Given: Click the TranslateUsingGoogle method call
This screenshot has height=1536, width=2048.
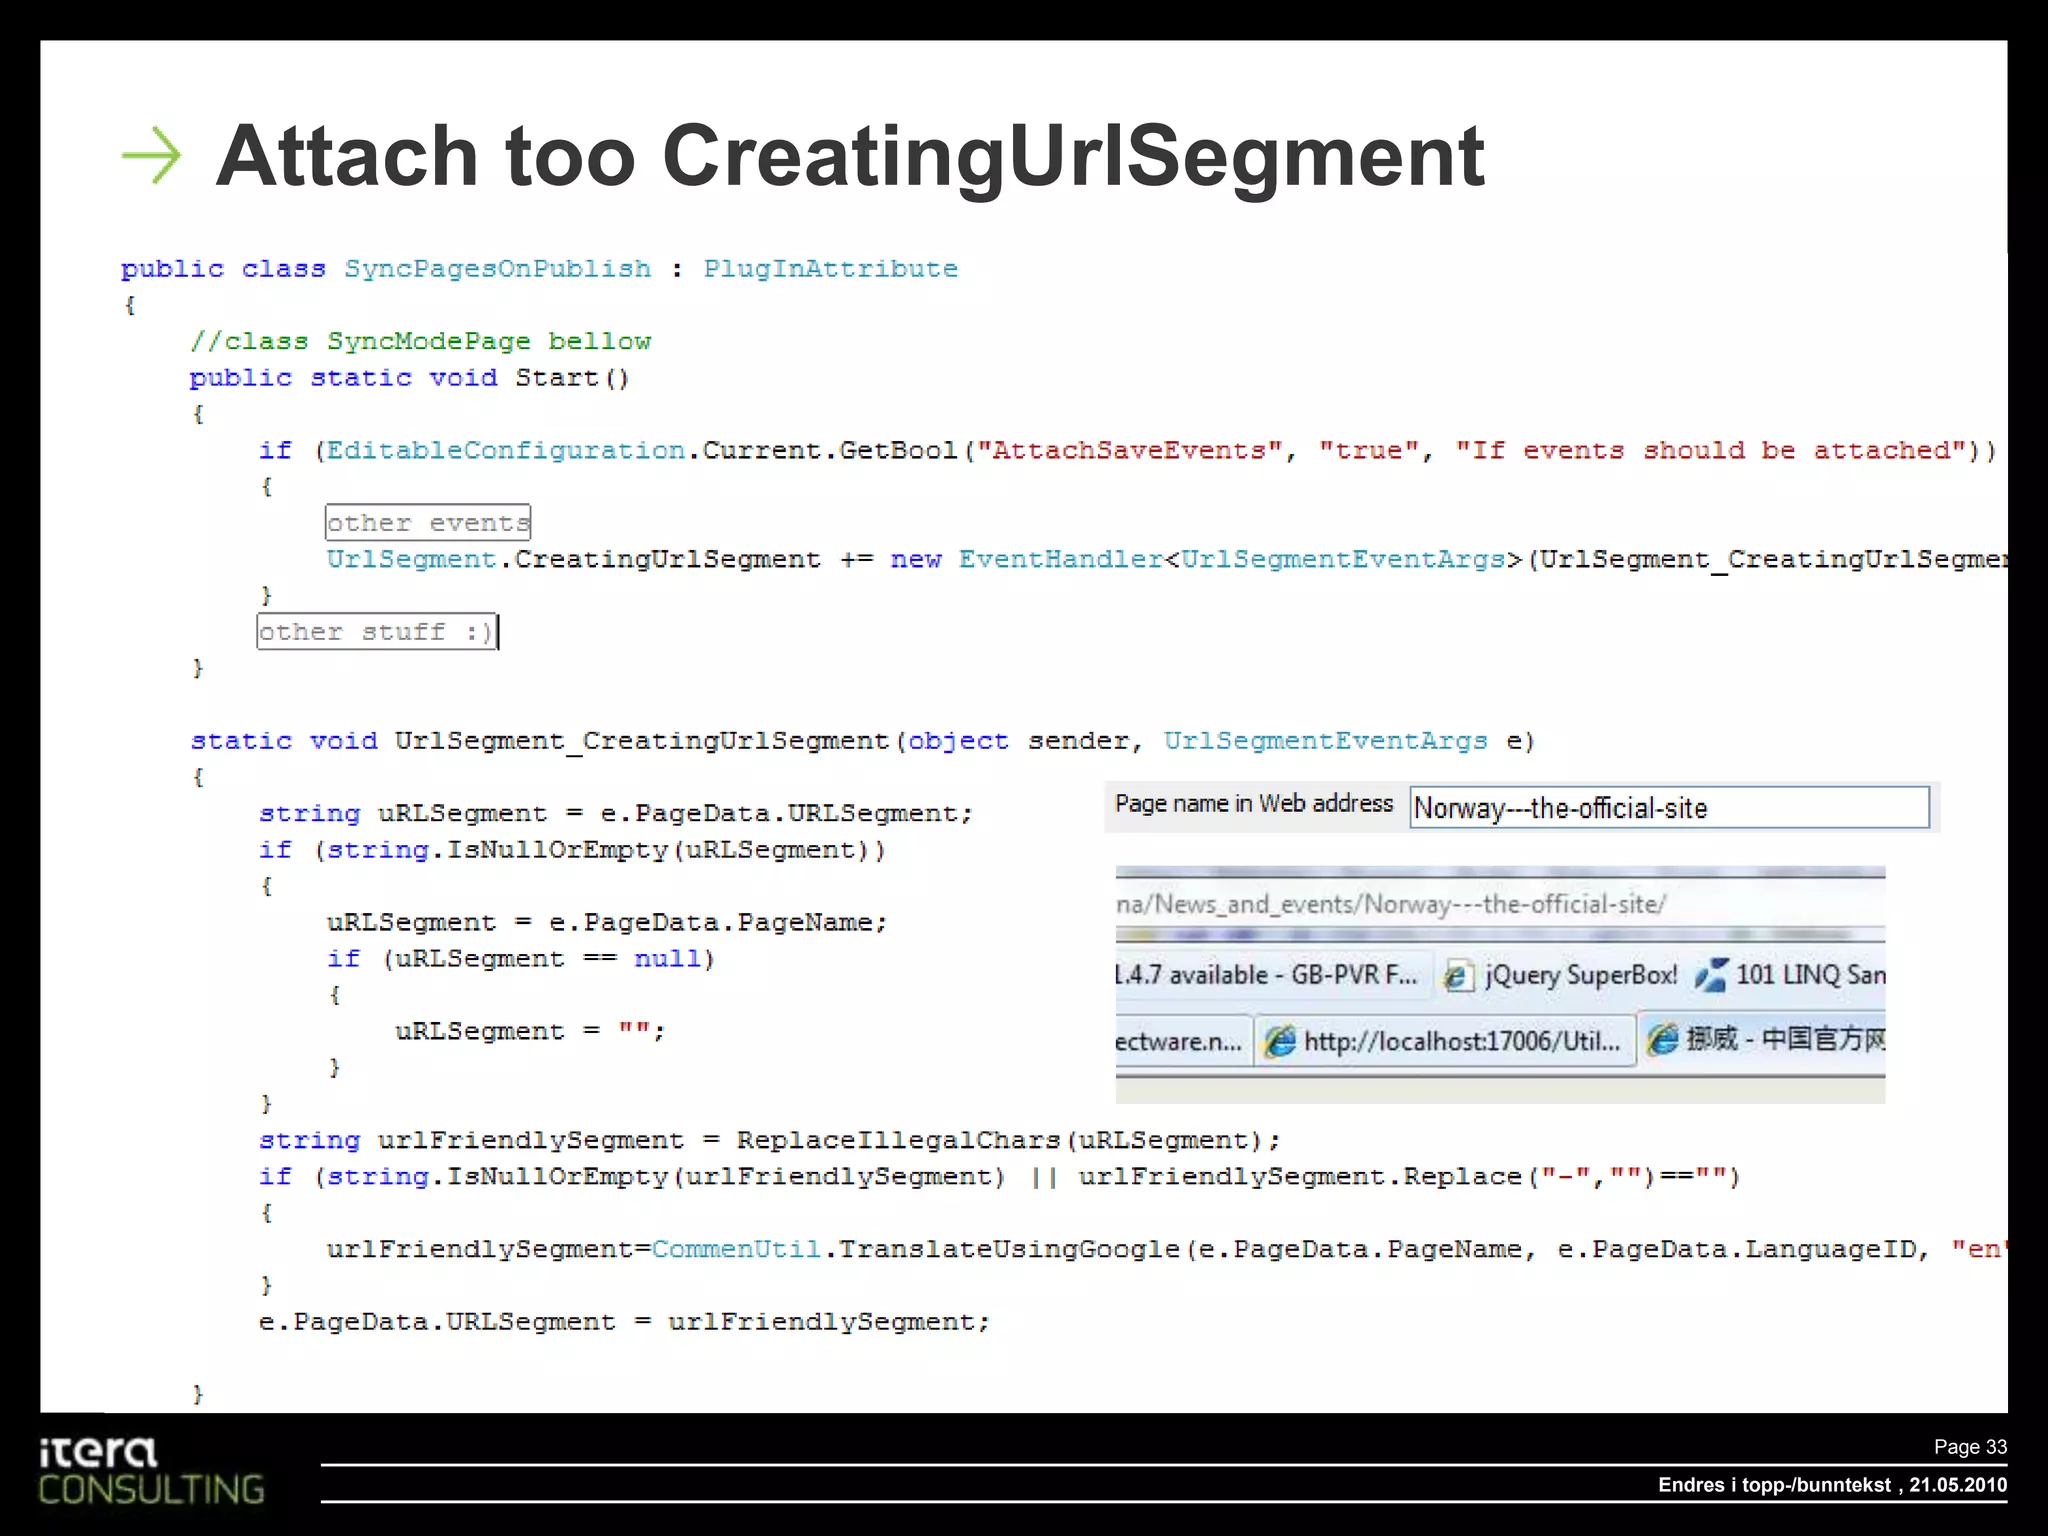Looking at the screenshot, I should click(1009, 1250).
